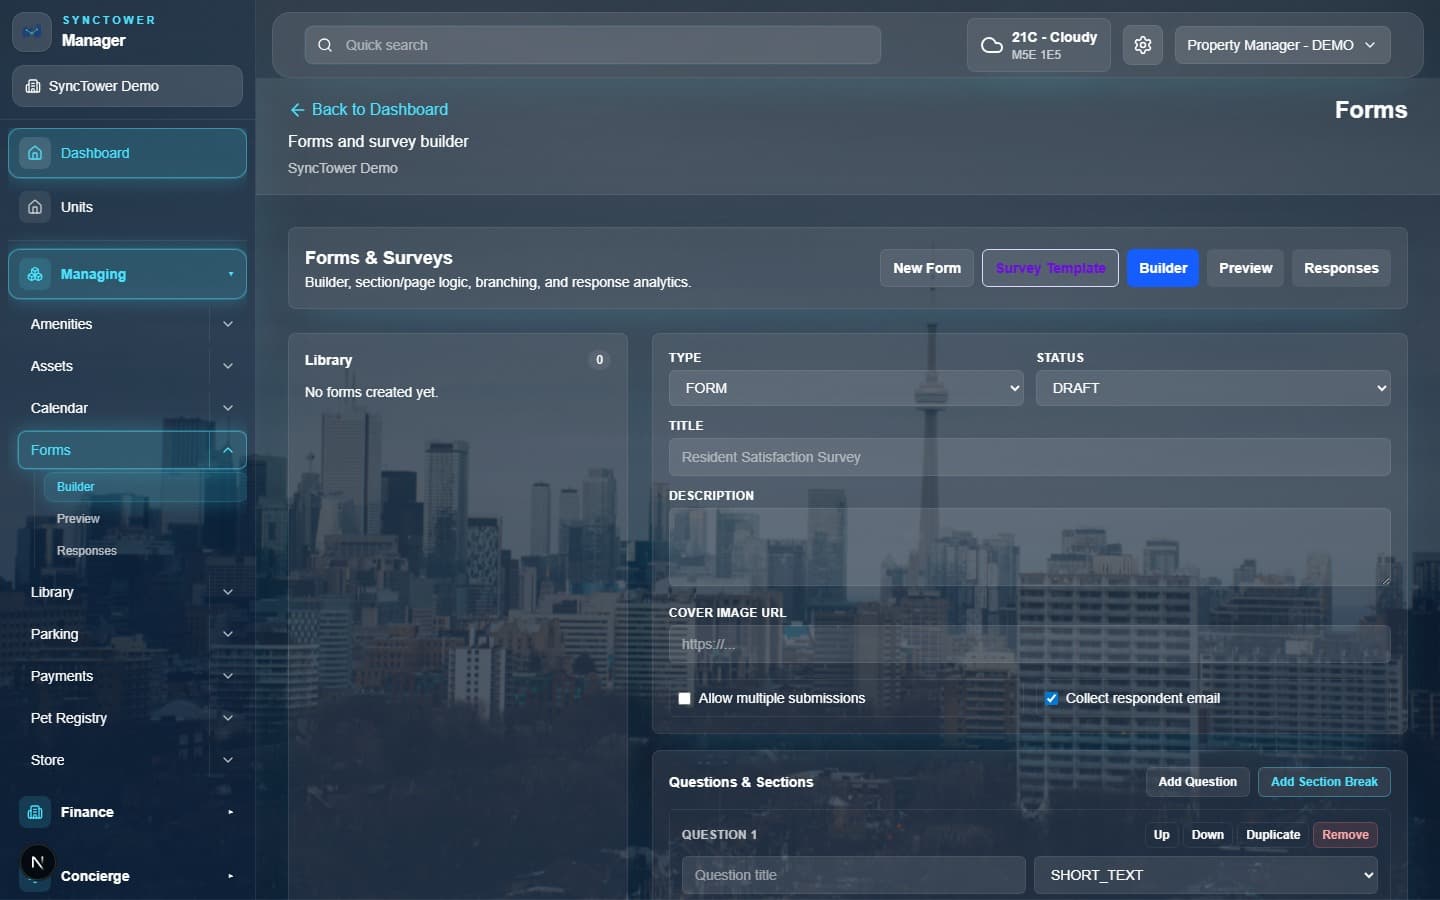The width and height of the screenshot is (1440, 900).
Task: Click the COVER IMAGE URL field
Action: (1029, 644)
